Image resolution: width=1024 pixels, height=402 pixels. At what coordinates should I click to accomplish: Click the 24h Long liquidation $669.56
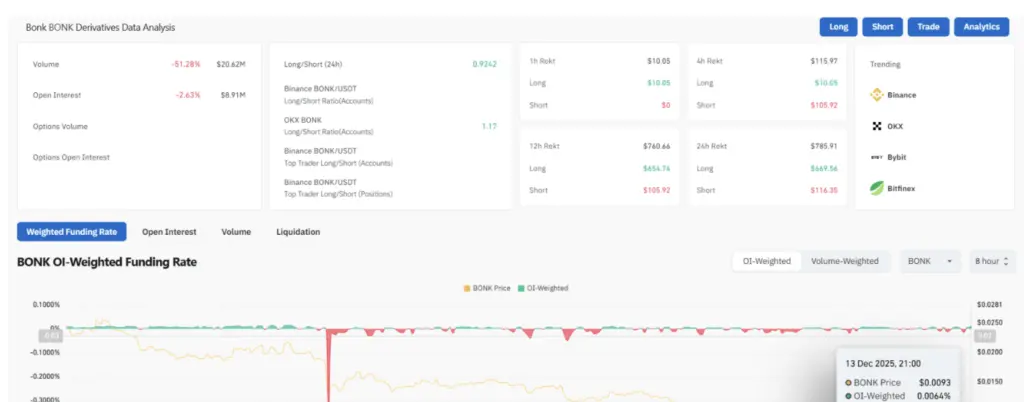[x=824, y=168]
